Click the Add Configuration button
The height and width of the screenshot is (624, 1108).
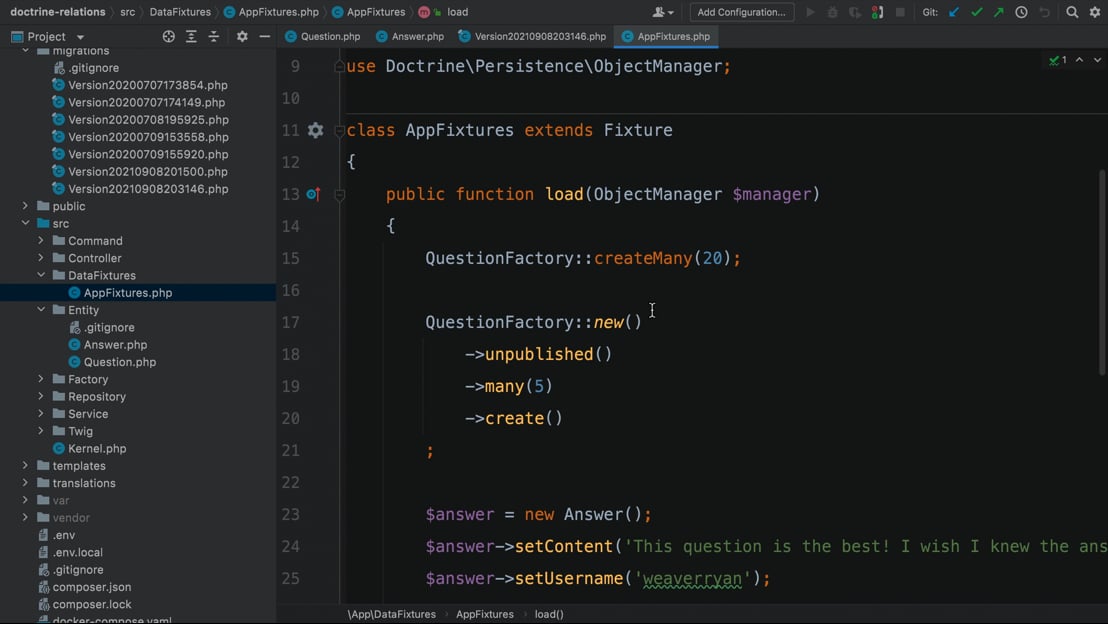741,12
